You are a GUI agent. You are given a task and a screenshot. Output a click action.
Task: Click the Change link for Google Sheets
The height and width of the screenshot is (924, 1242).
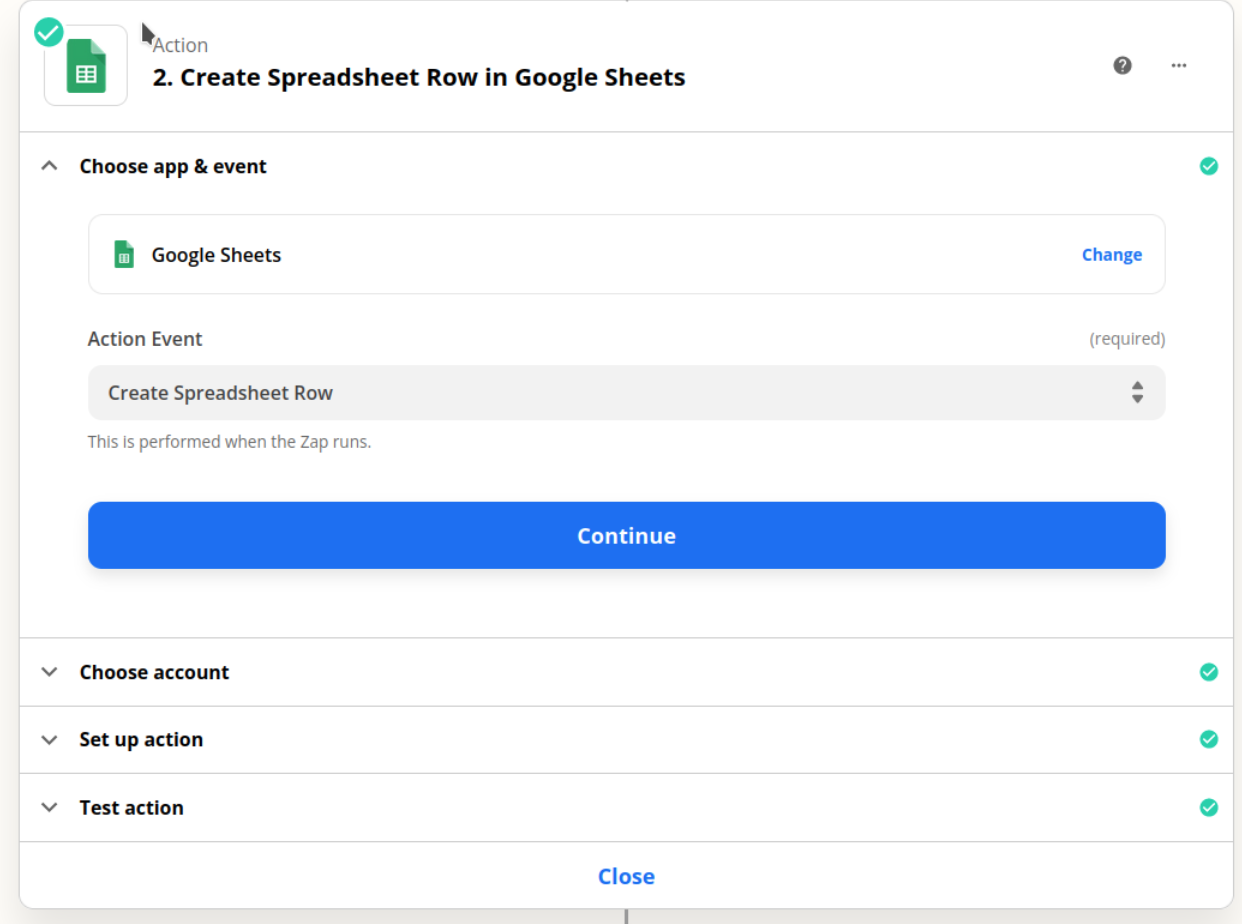point(1111,255)
